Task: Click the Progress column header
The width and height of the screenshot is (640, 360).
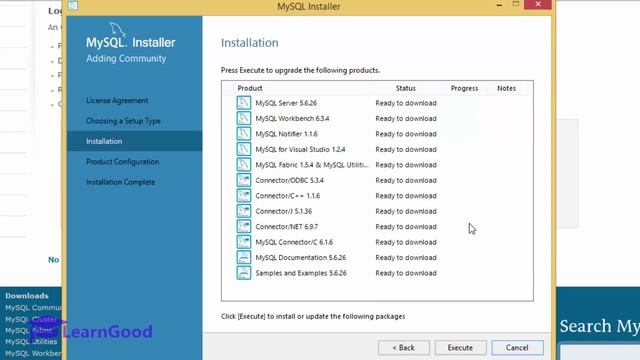Action: pyautogui.click(x=464, y=88)
